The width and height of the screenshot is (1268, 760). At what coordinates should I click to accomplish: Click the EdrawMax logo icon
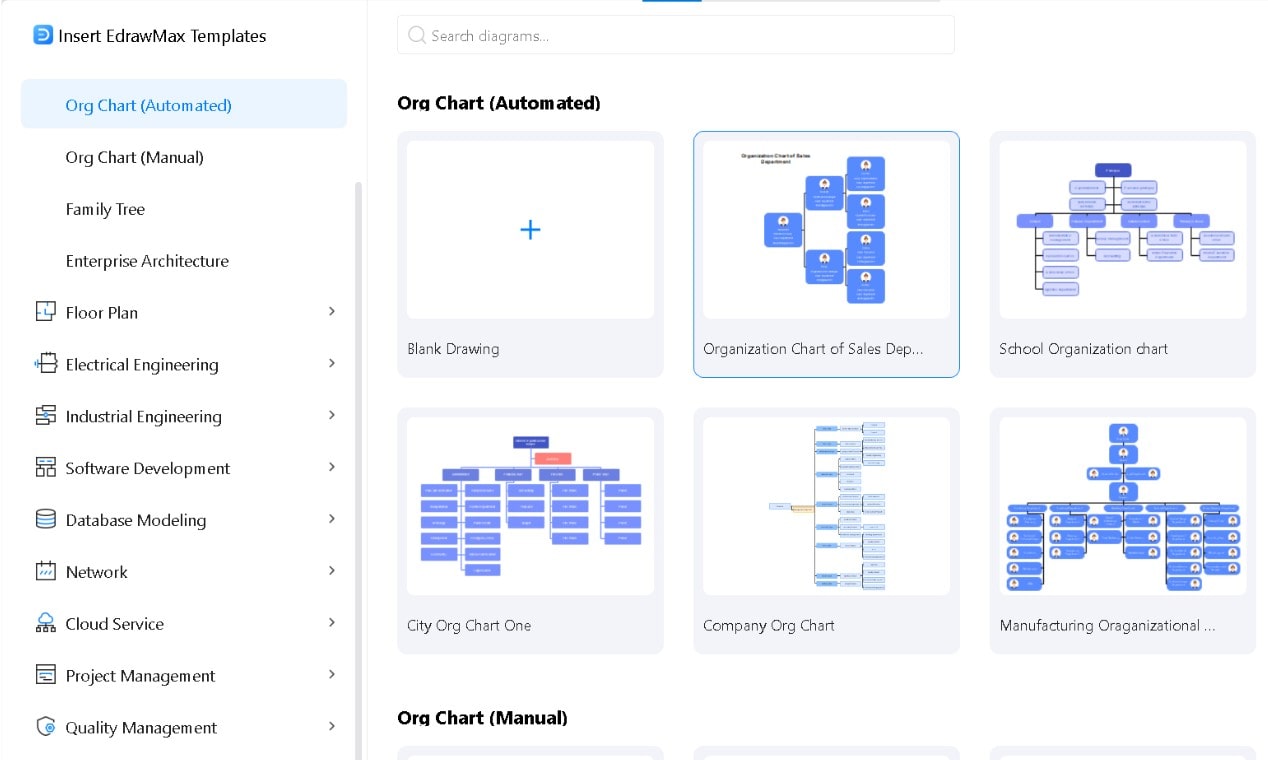click(x=43, y=35)
